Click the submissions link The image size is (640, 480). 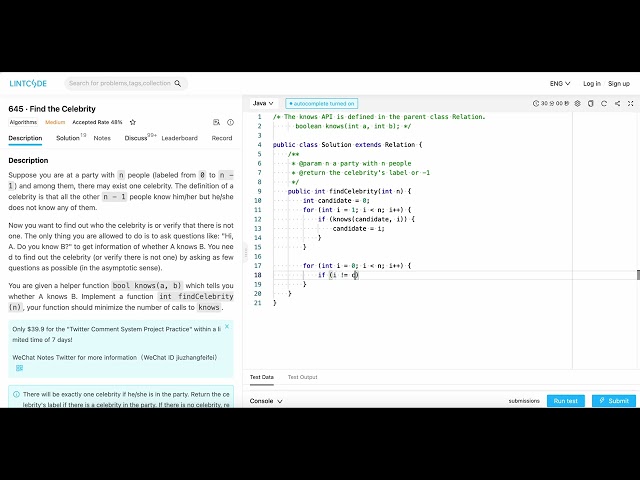[x=524, y=401]
